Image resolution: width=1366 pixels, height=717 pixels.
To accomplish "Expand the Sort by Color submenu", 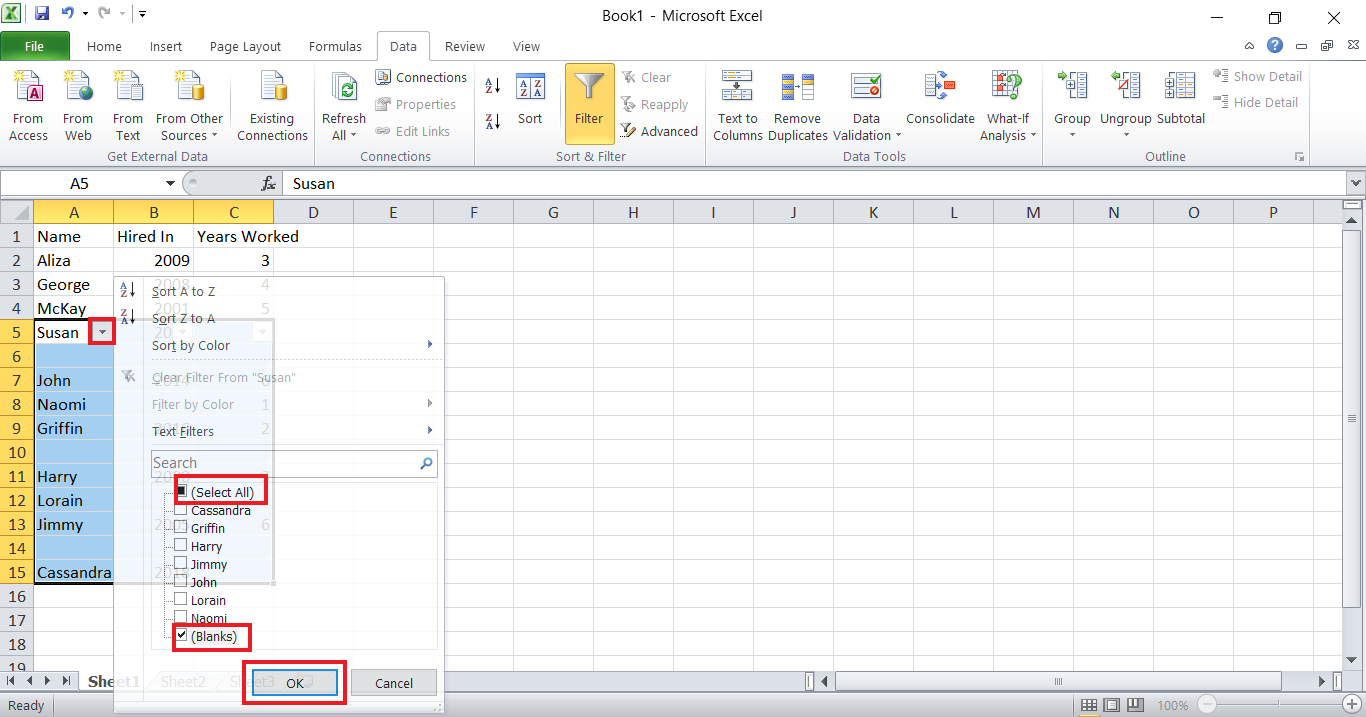I will tap(191, 345).
